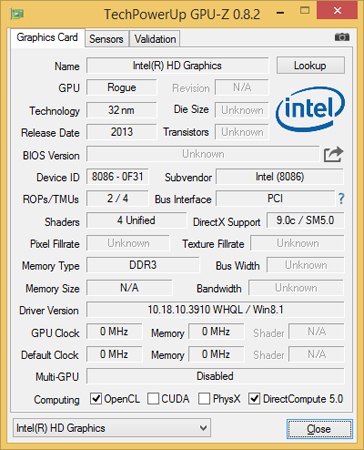Click the GPU Clock row Memory 0 MHz field
This screenshot has height=450, width=364.
tap(216, 332)
